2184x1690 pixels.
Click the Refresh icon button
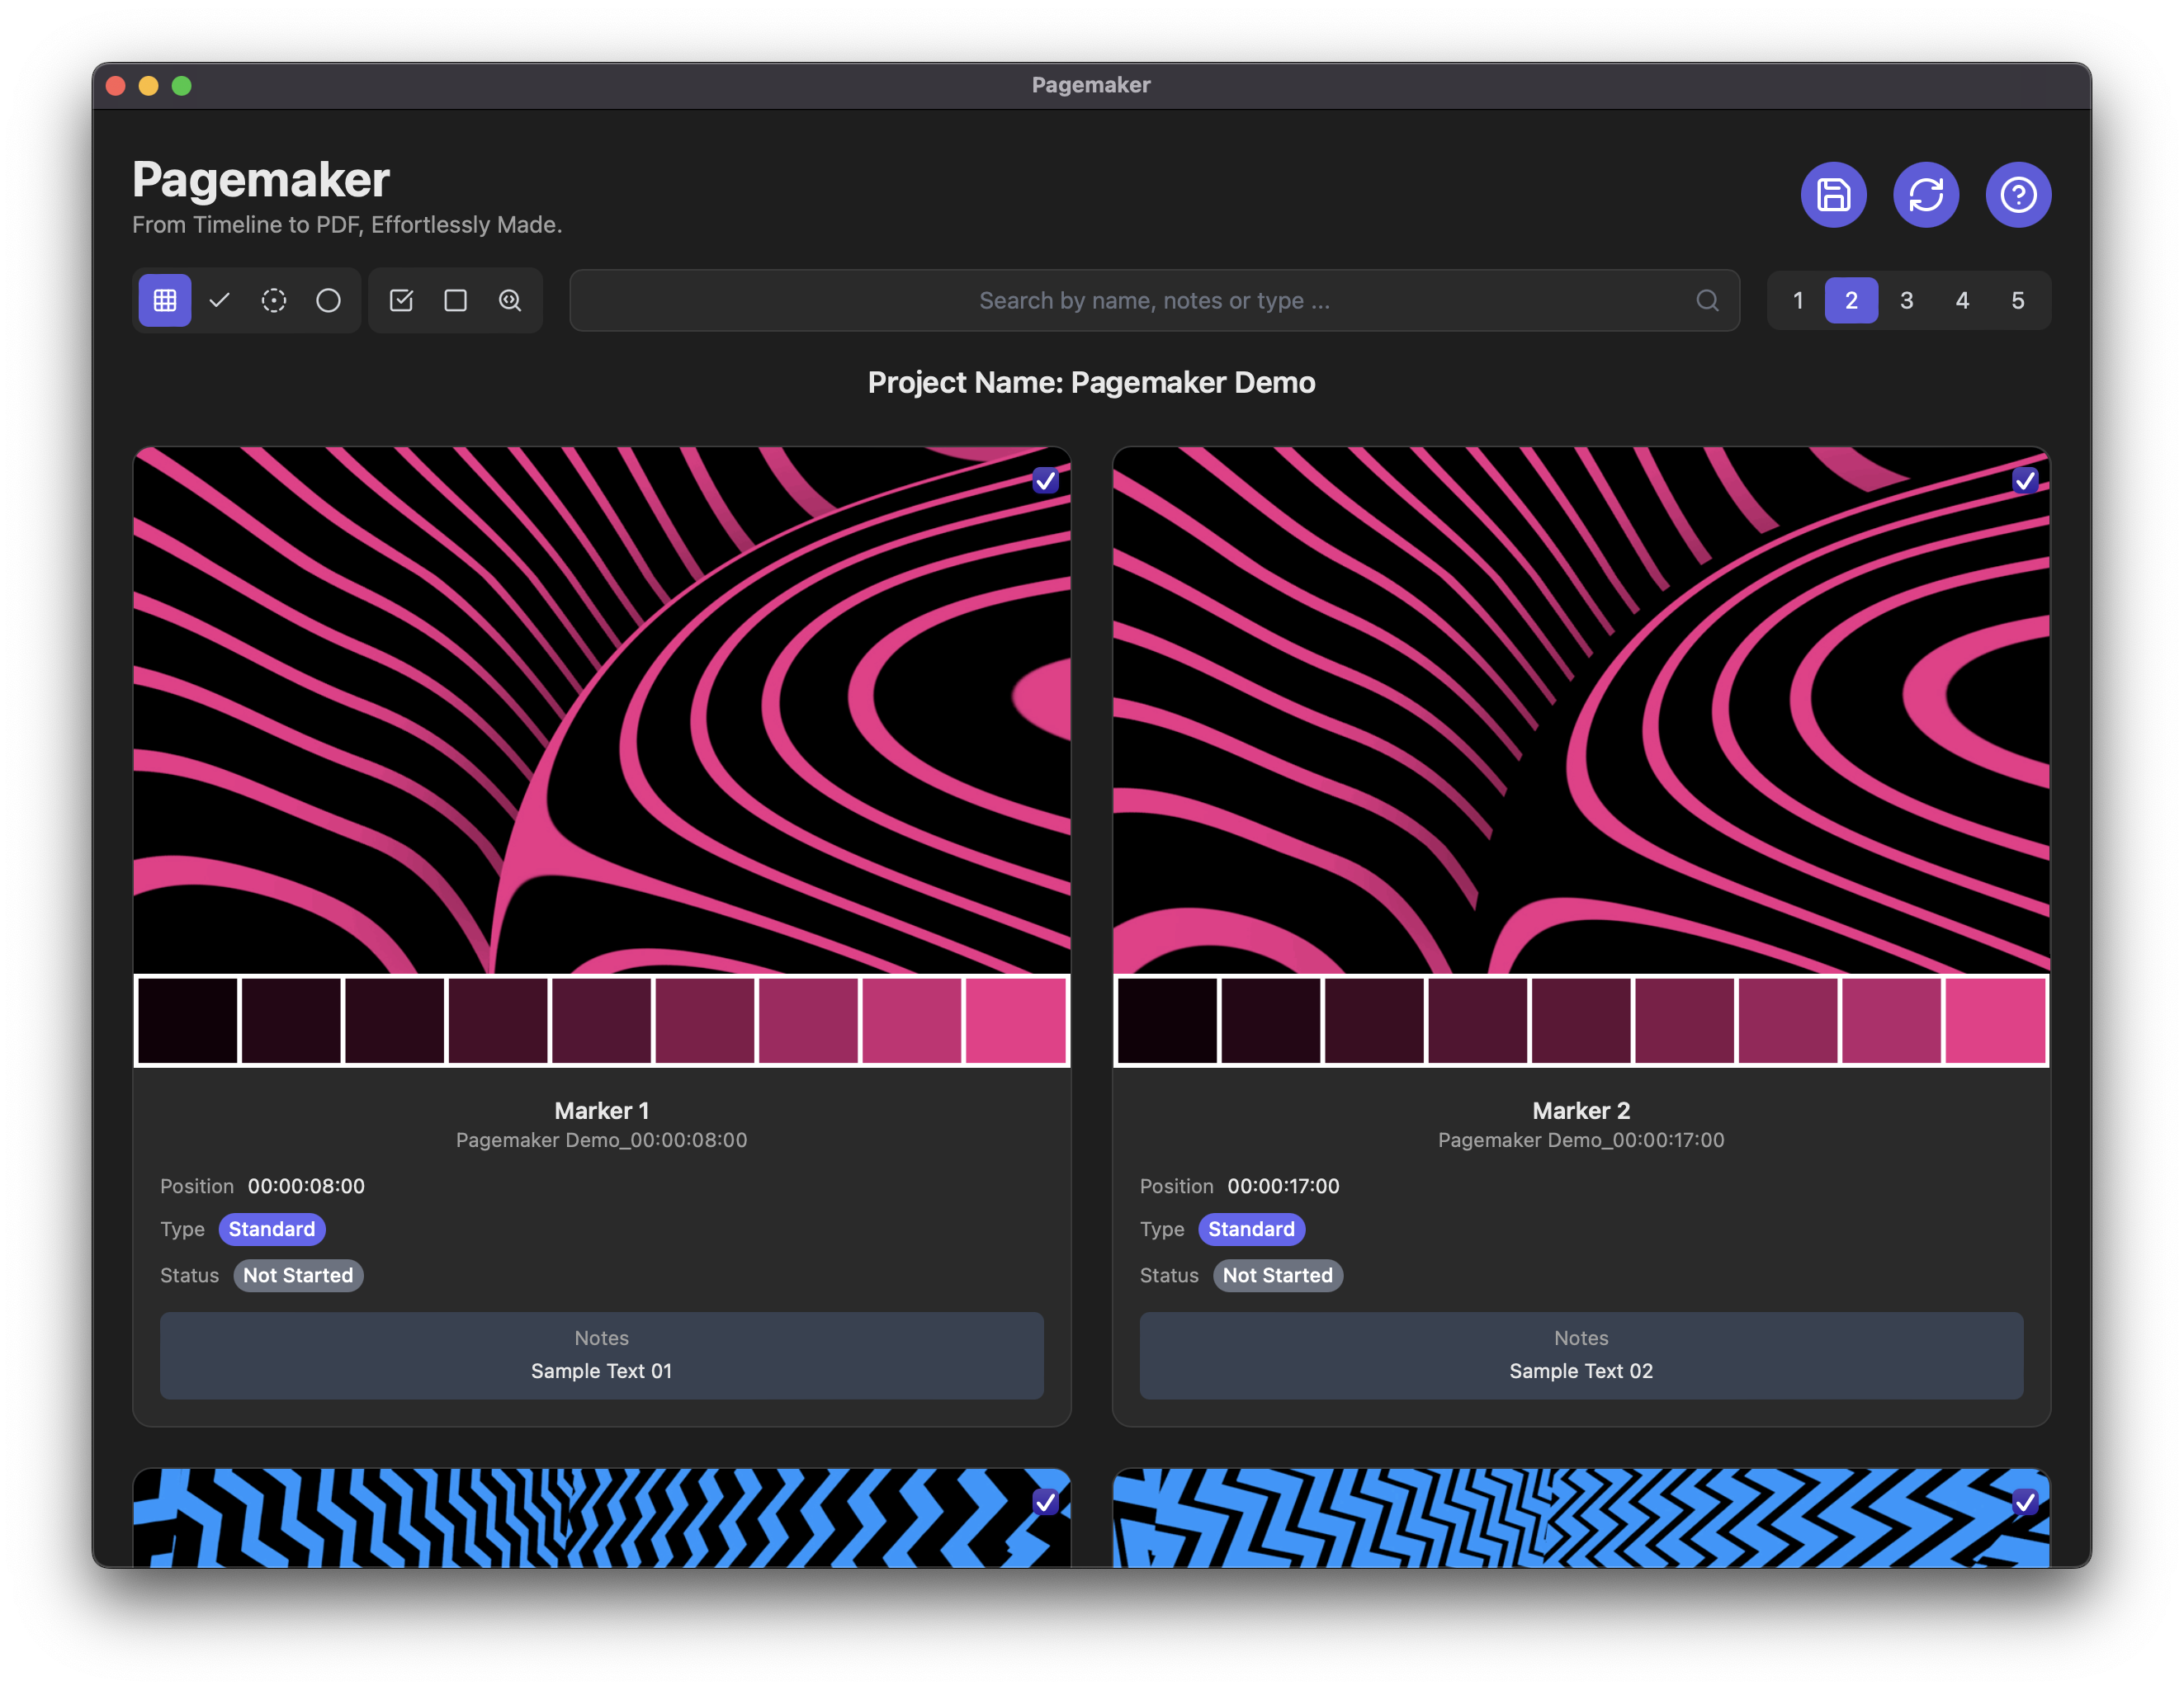[x=1925, y=194]
